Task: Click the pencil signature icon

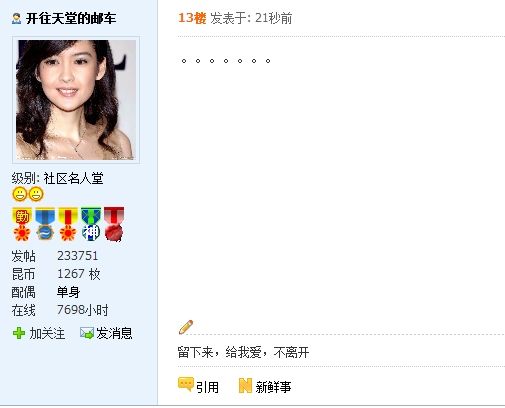Action: (186, 327)
